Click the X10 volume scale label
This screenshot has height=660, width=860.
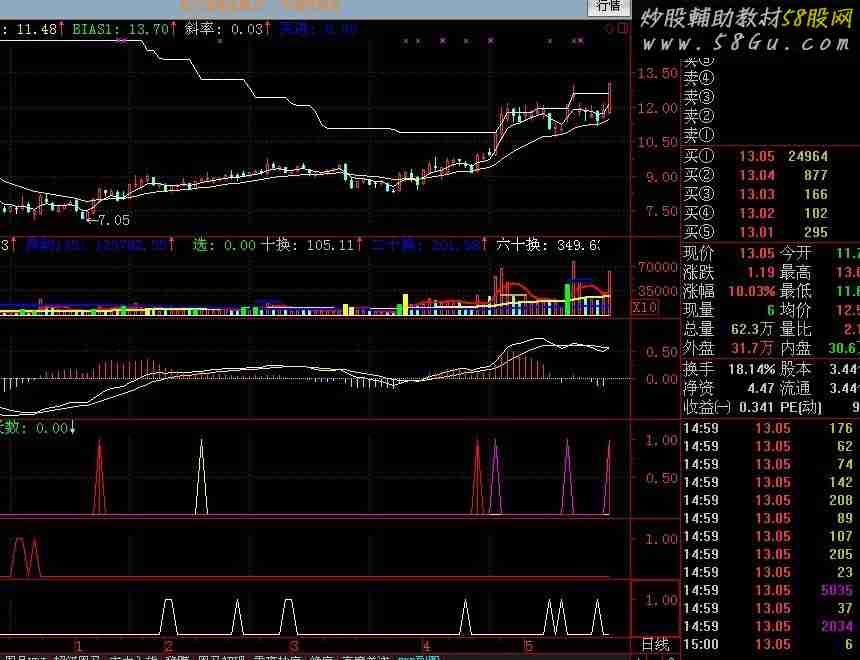[x=645, y=308]
